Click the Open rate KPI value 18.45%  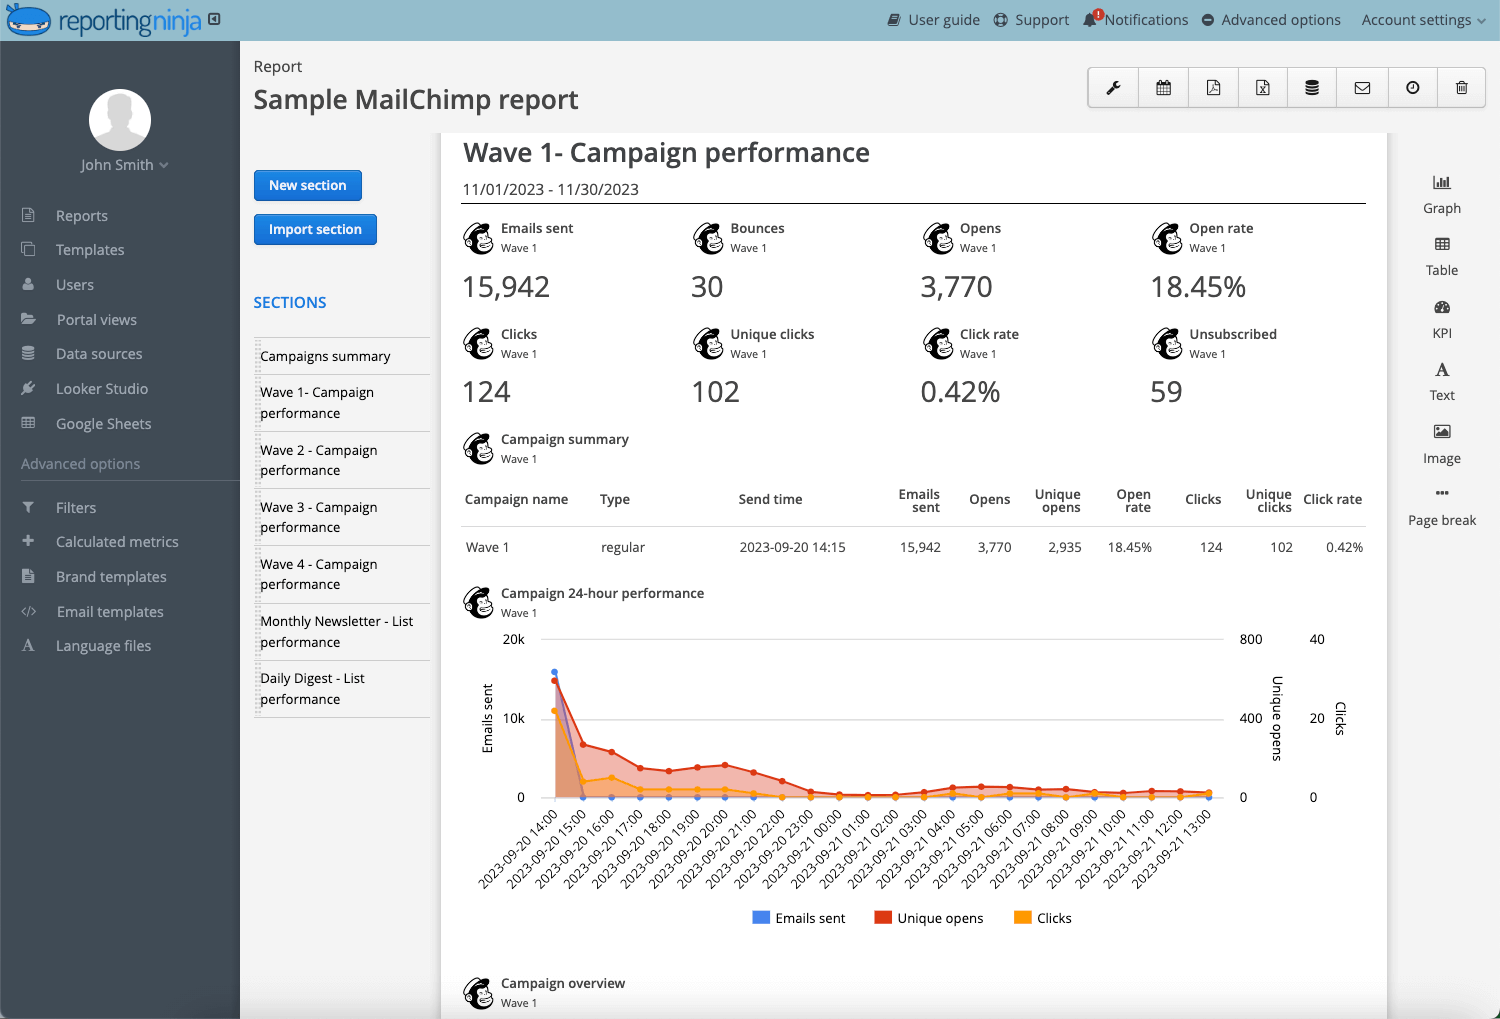click(x=1198, y=287)
